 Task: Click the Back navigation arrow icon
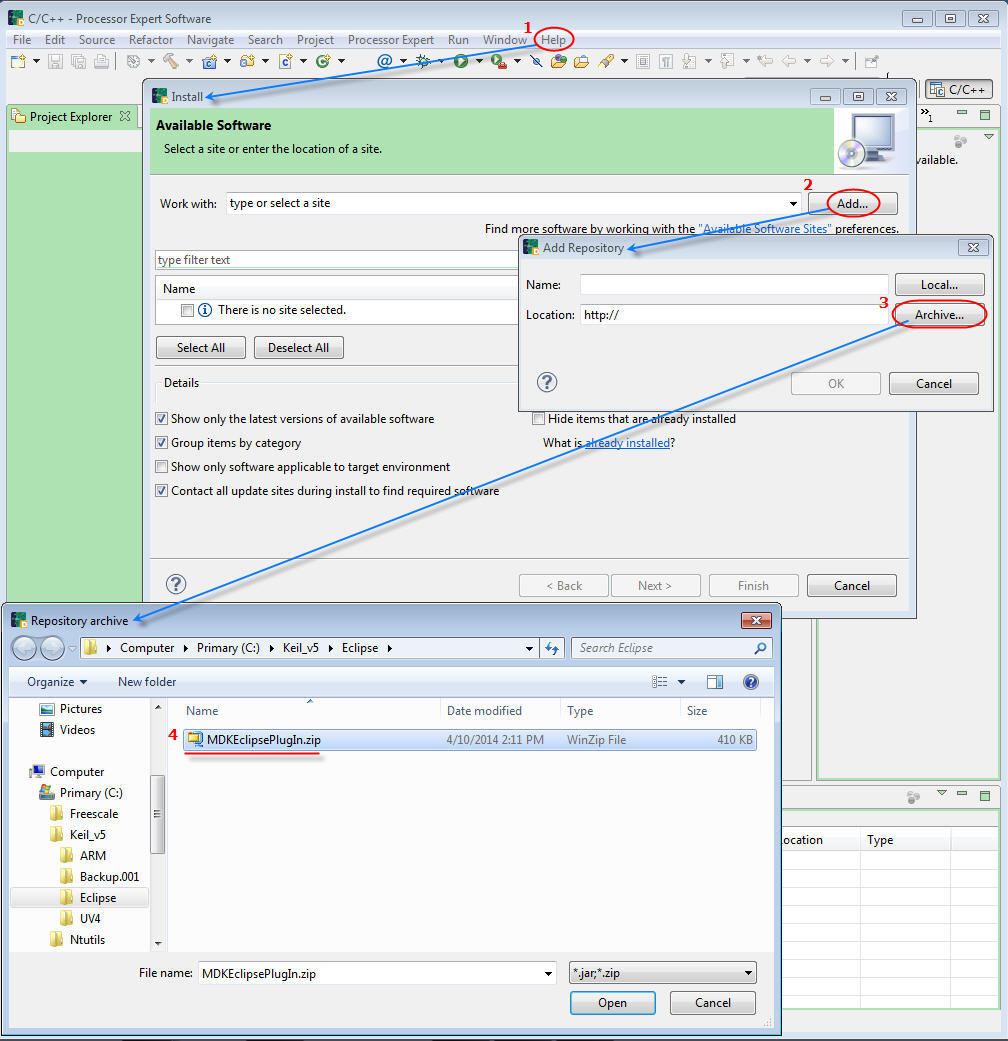coord(789,61)
